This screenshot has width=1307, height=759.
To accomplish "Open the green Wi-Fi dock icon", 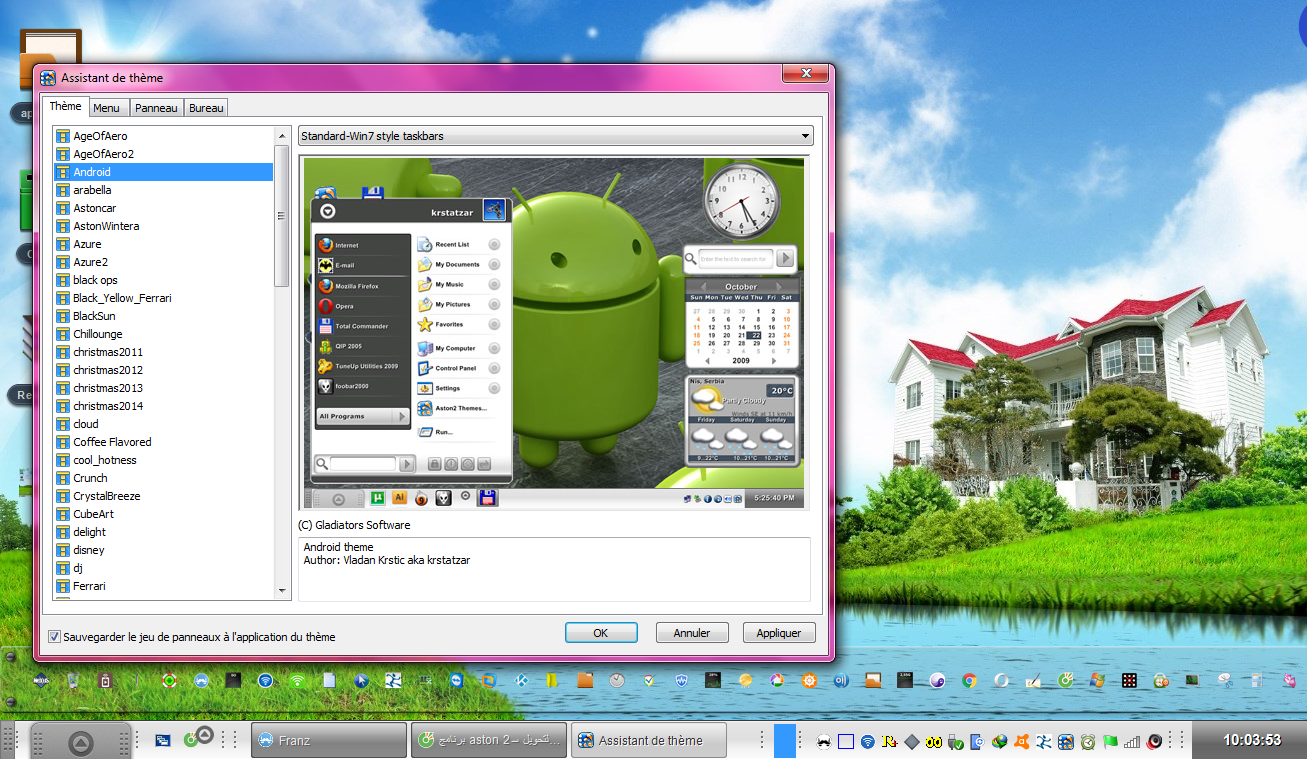I will click(x=298, y=680).
